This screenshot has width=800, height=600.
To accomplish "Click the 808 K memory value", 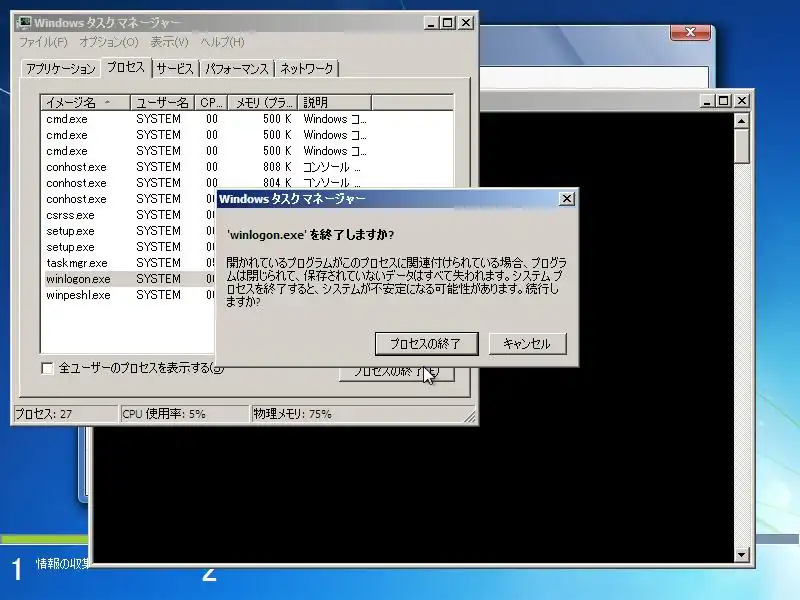I will (x=277, y=167).
